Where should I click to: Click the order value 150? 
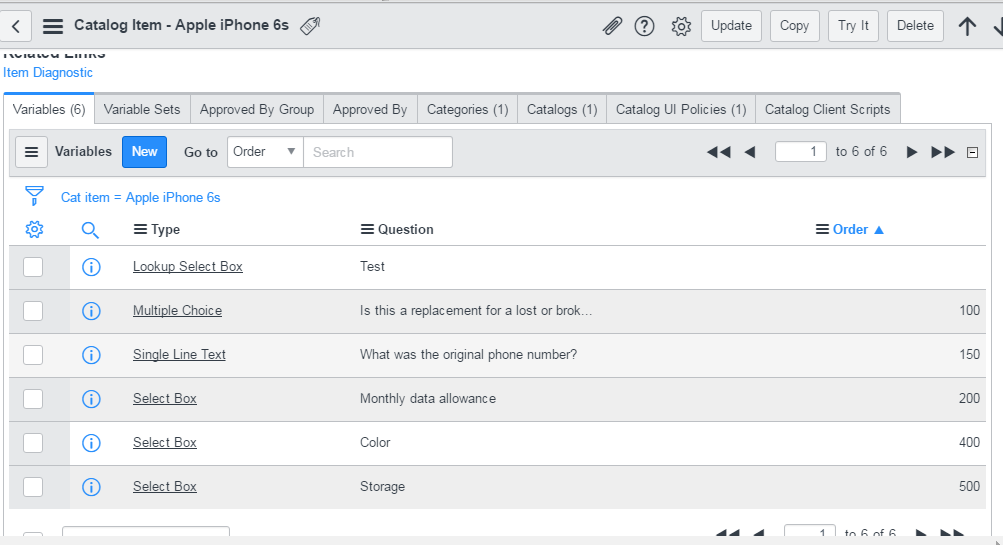969,355
